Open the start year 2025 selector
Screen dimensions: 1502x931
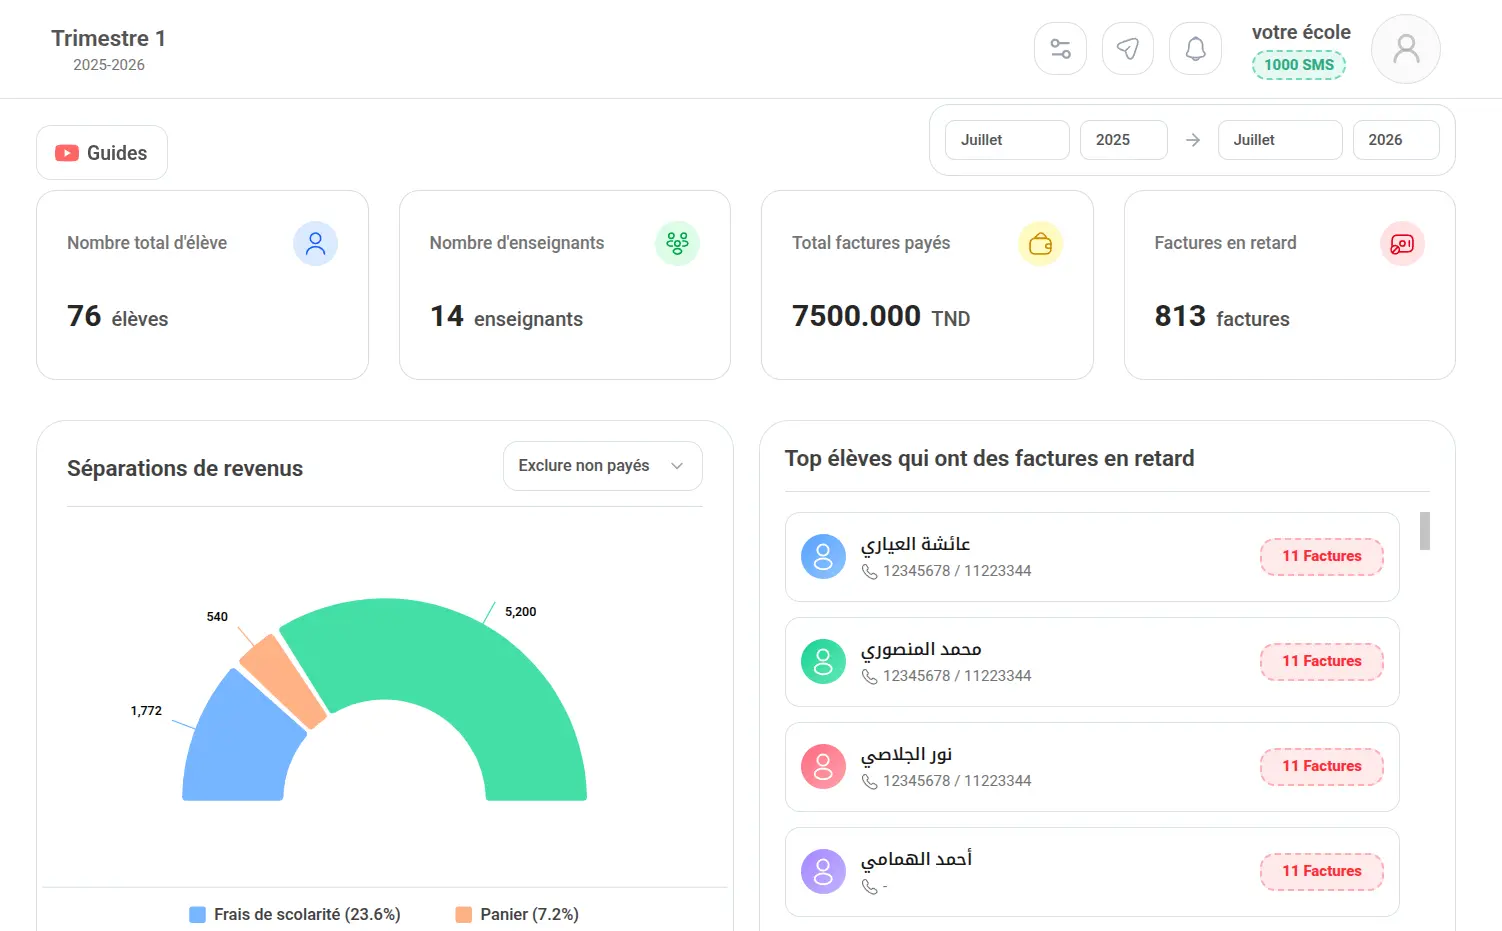(1123, 140)
